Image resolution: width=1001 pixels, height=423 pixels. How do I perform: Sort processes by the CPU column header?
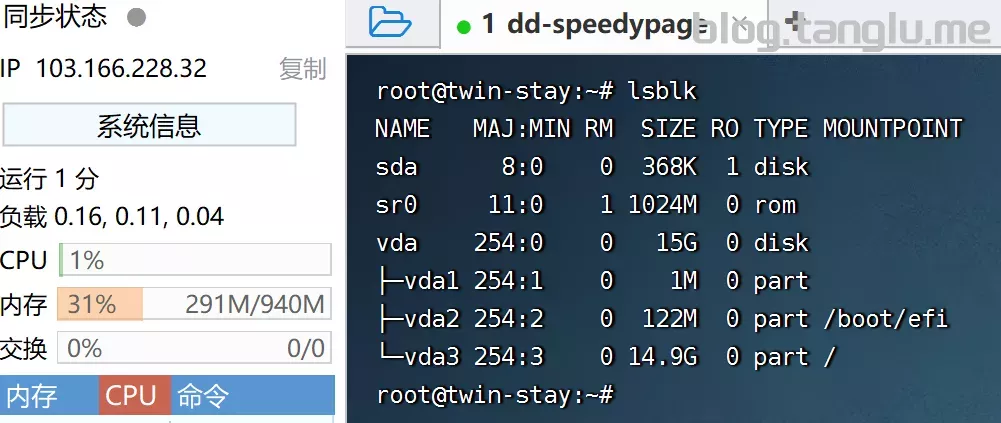(x=133, y=396)
